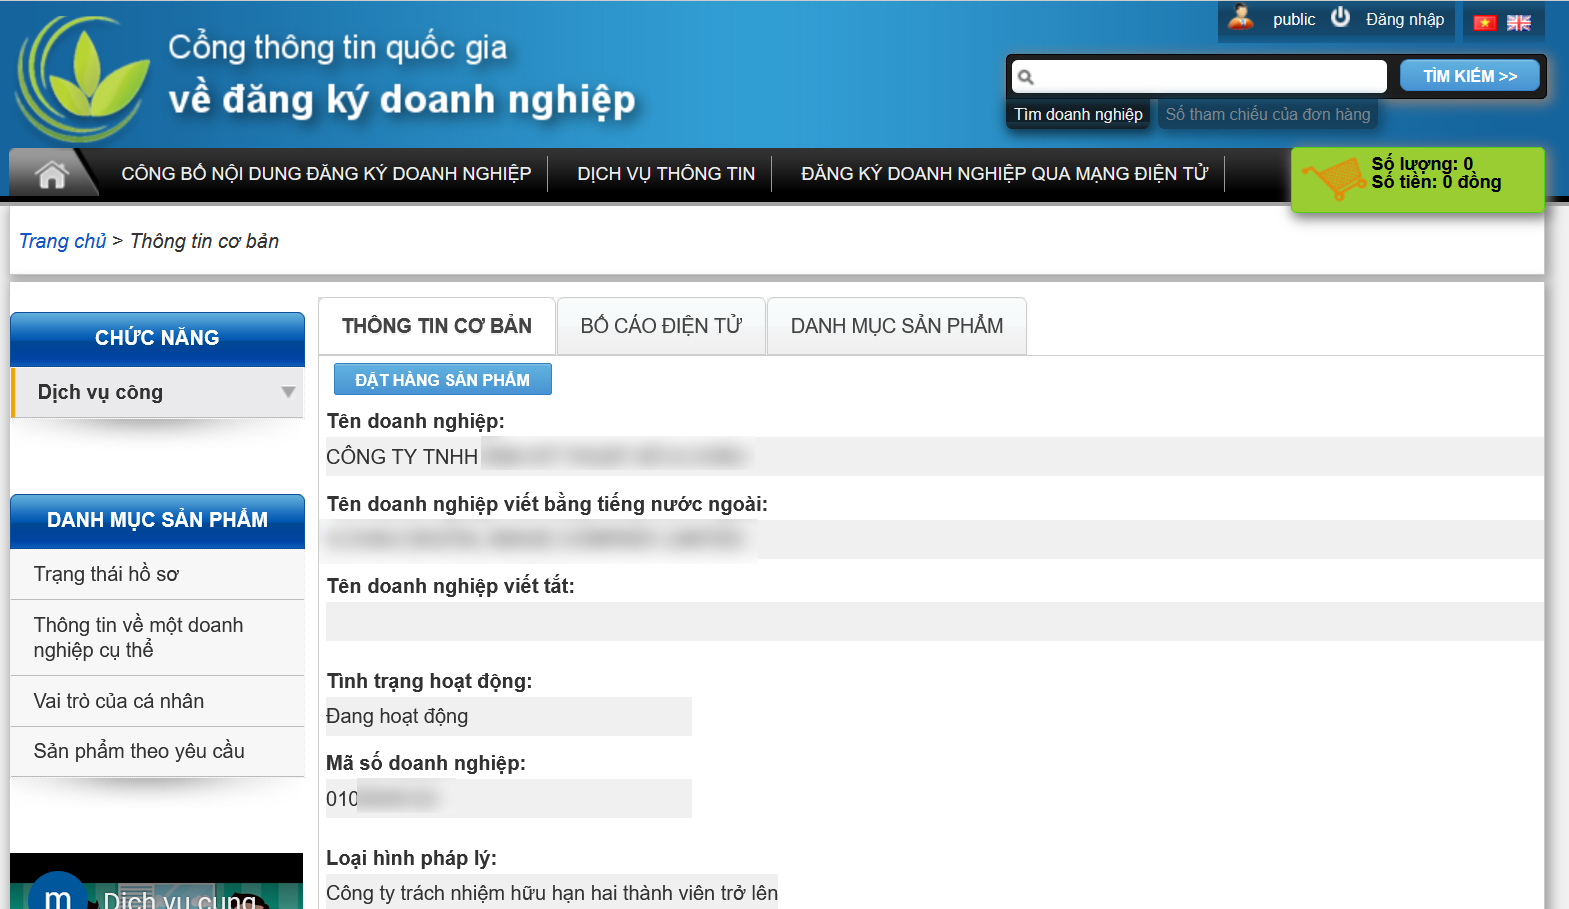Open the Dịch vụ thông tin menu
The width and height of the screenshot is (1569, 909).
666,174
